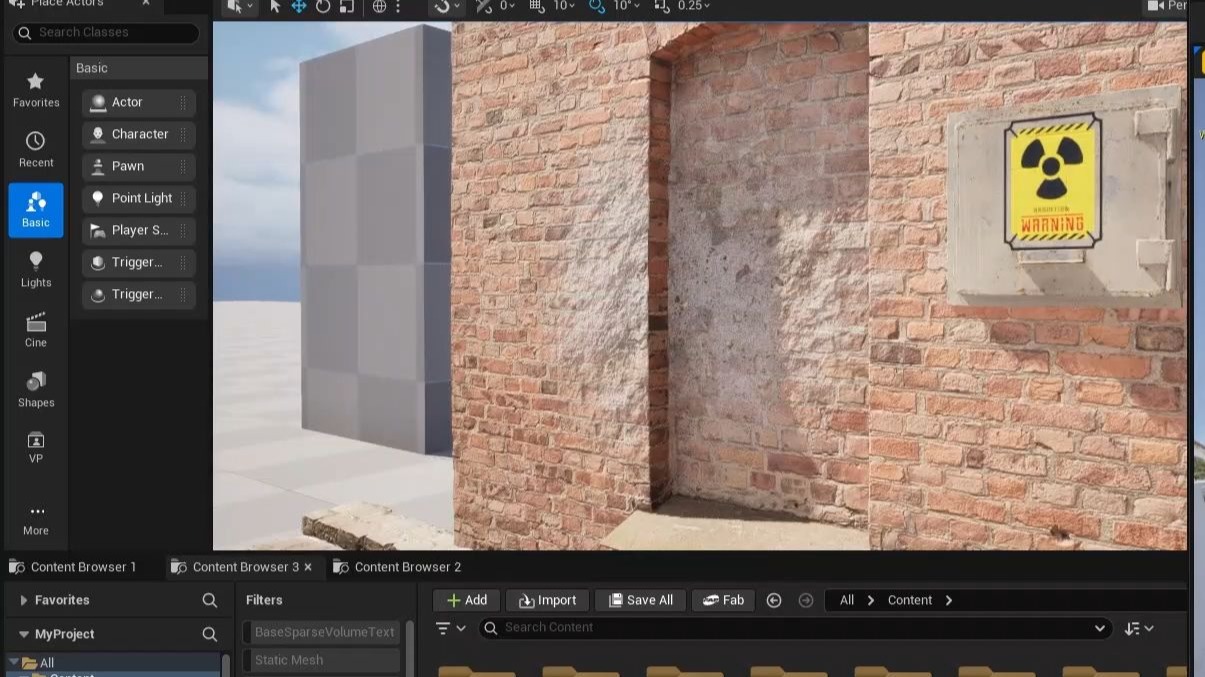1205x677 pixels.
Task: Open the Lights category in Place Actors
Action: tap(36, 269)
